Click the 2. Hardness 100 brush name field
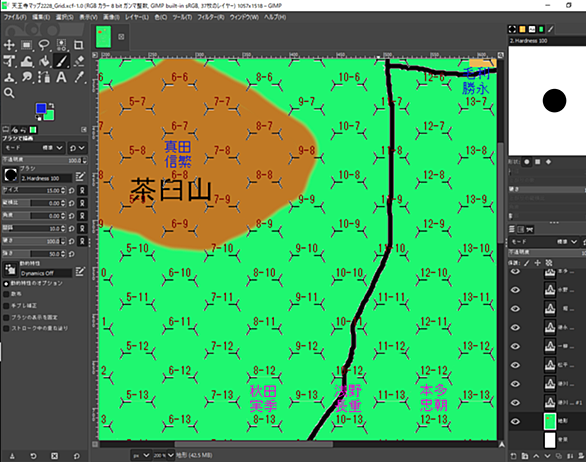586x462 pixels. click(46, 178)
